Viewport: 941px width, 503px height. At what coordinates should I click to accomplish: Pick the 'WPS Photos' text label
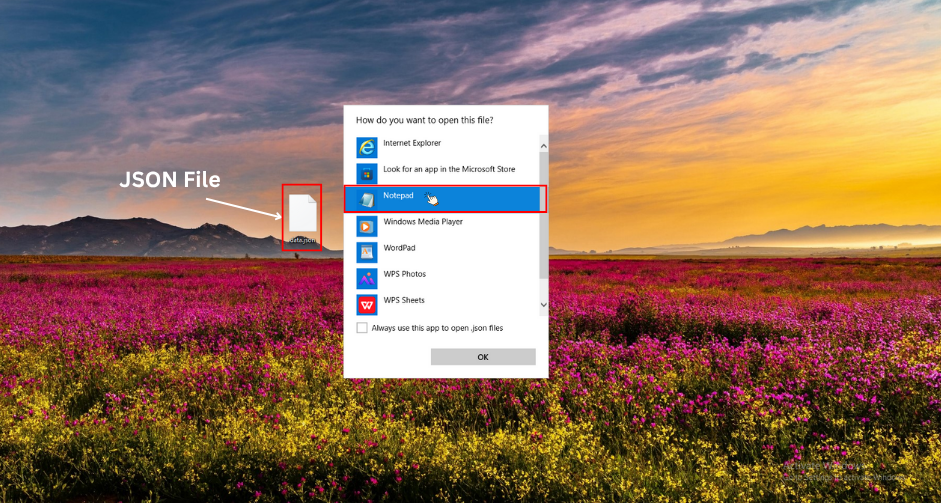[x=405, y=274]
